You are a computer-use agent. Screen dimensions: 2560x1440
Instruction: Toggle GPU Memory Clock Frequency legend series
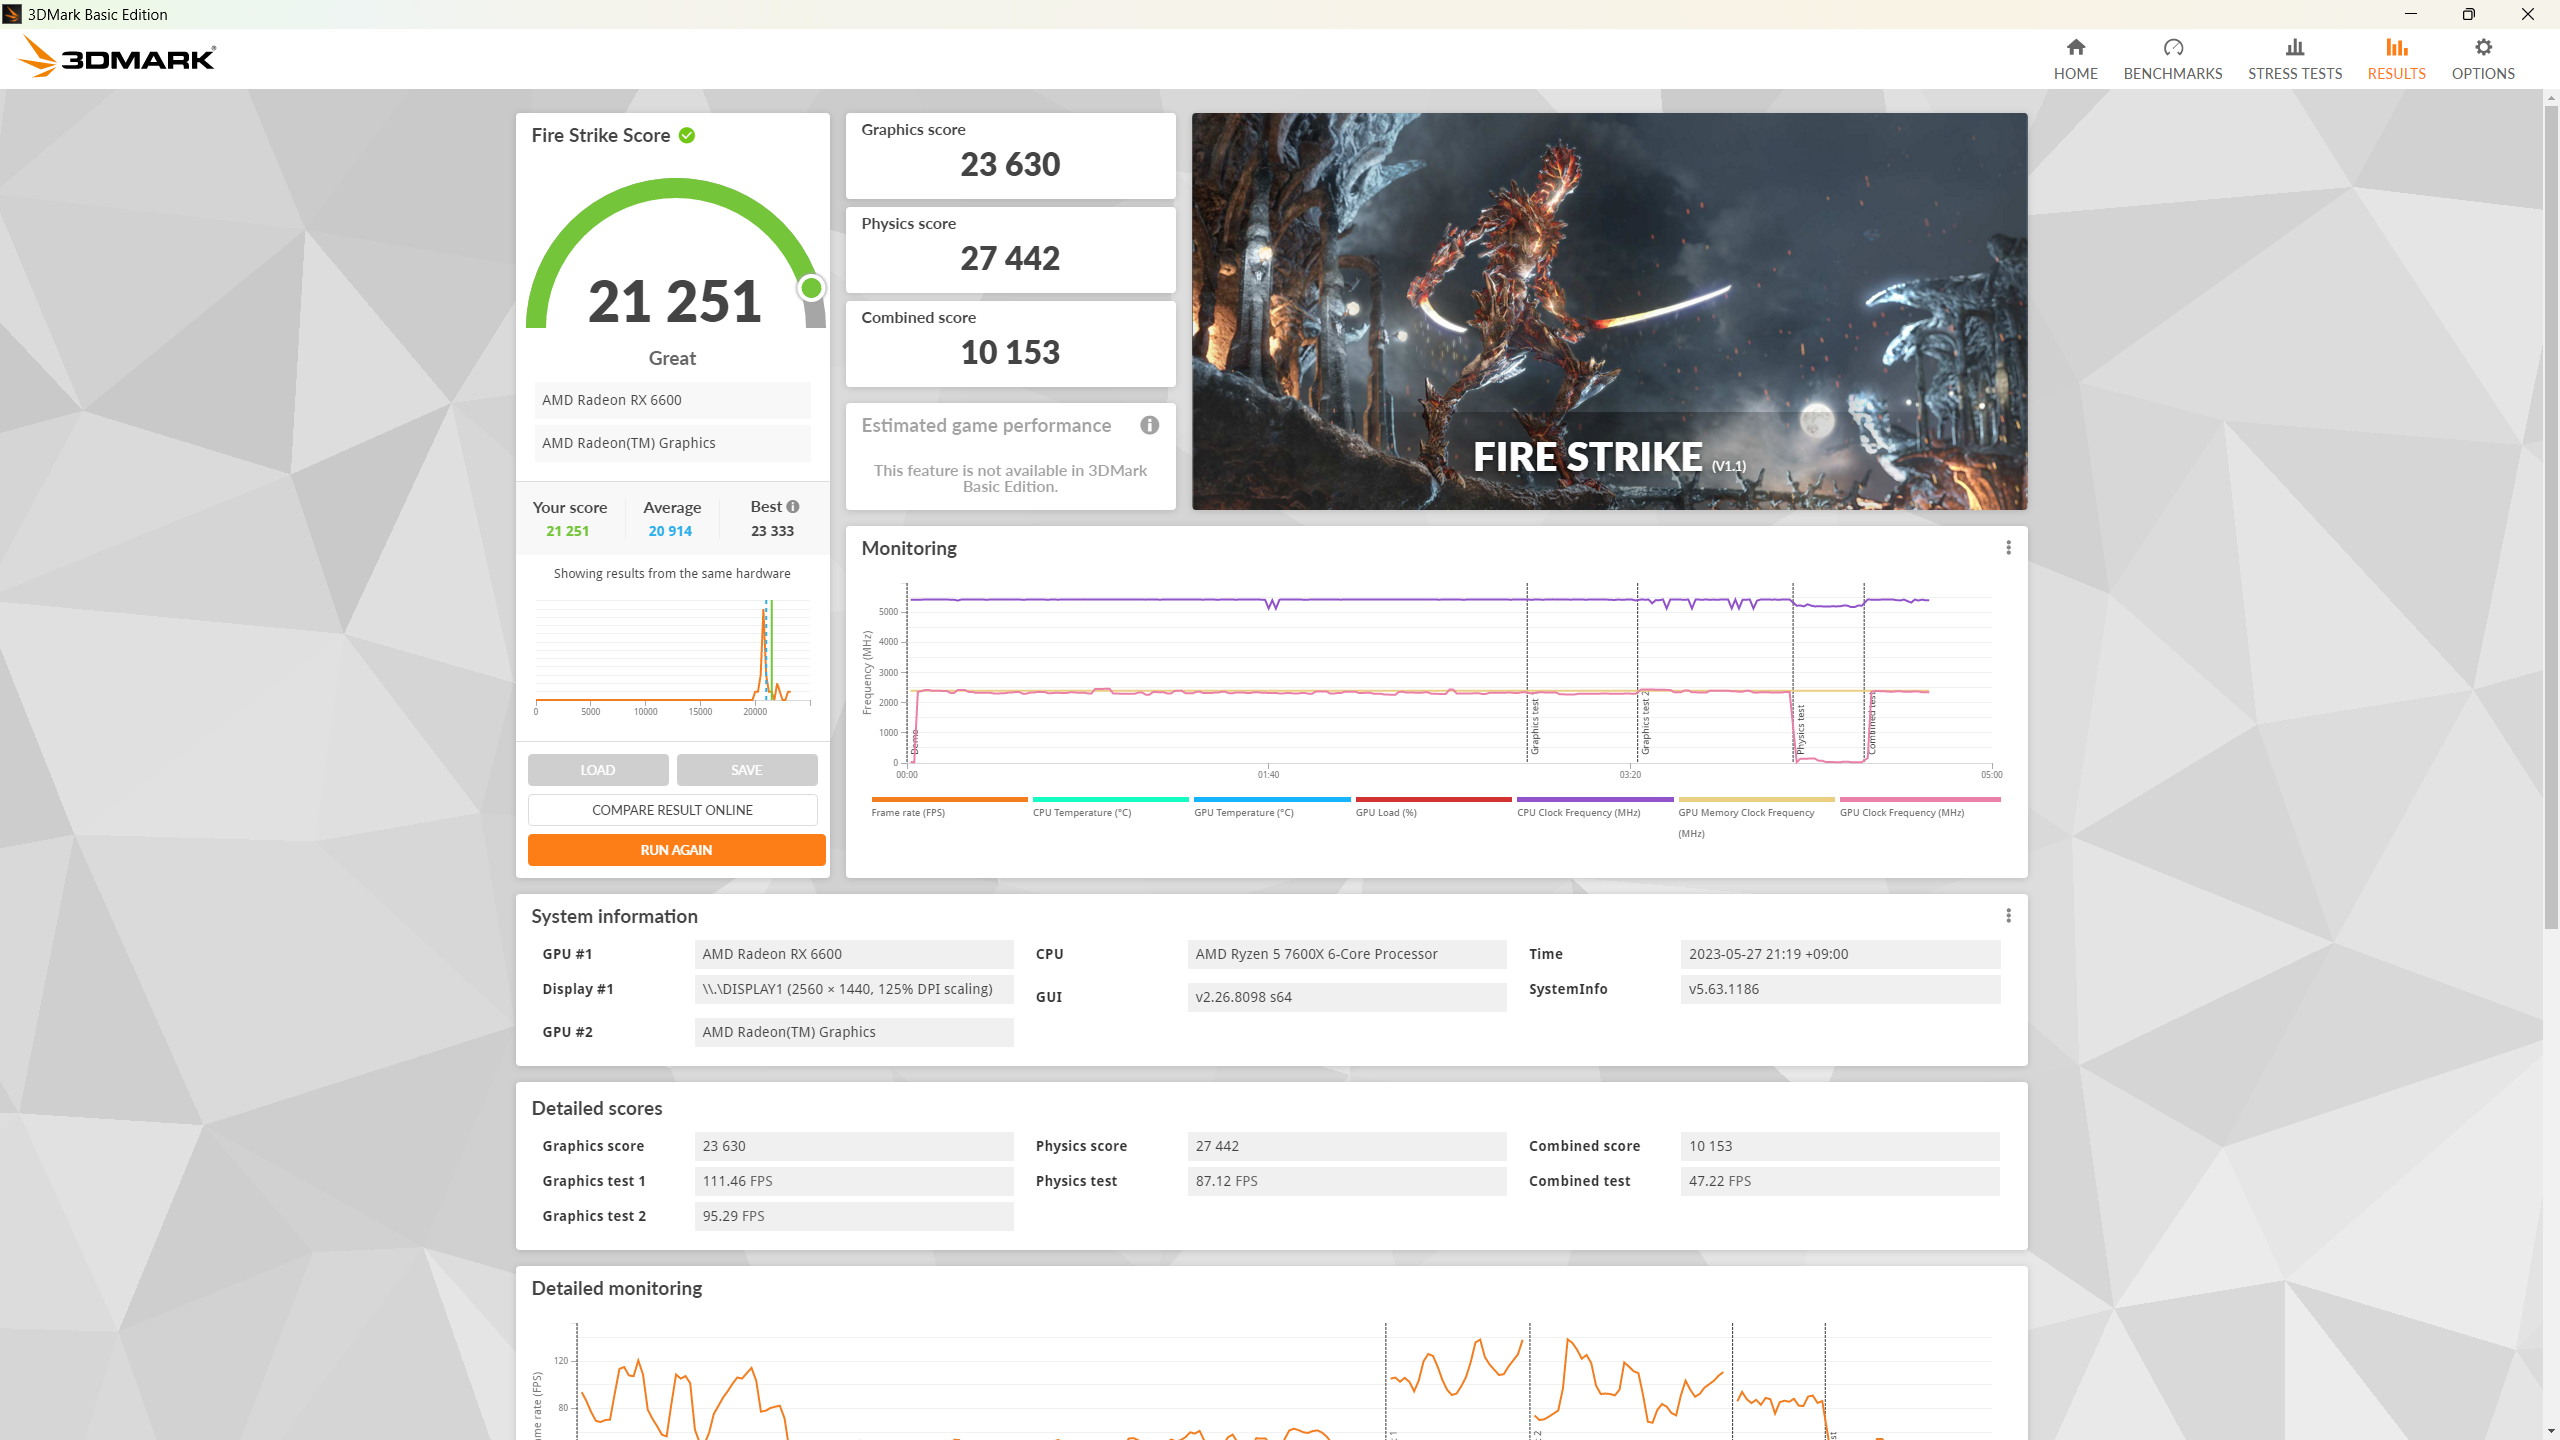point(1756,817)
